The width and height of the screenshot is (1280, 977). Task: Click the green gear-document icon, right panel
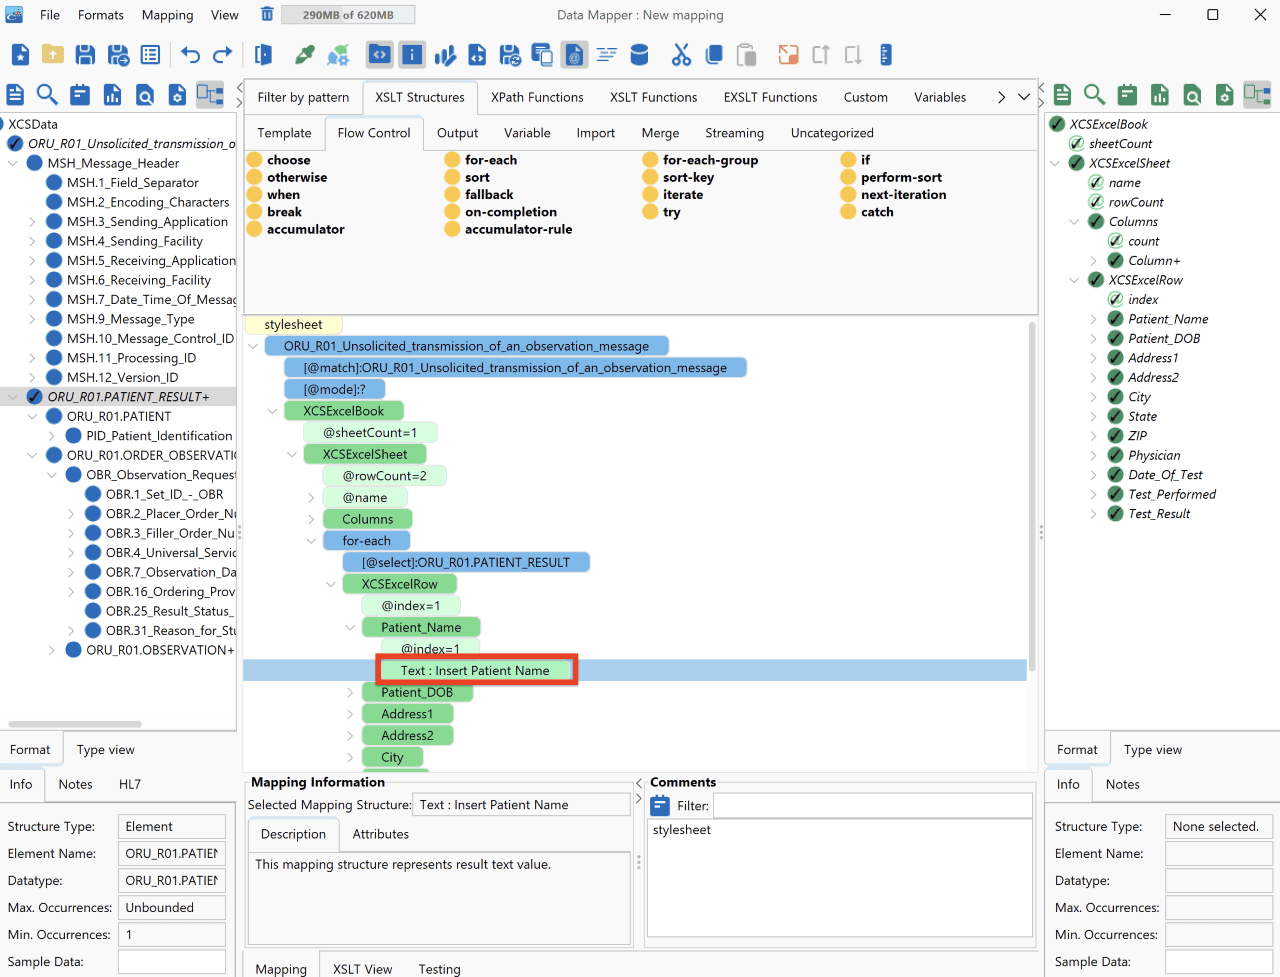coord(1224,95)
